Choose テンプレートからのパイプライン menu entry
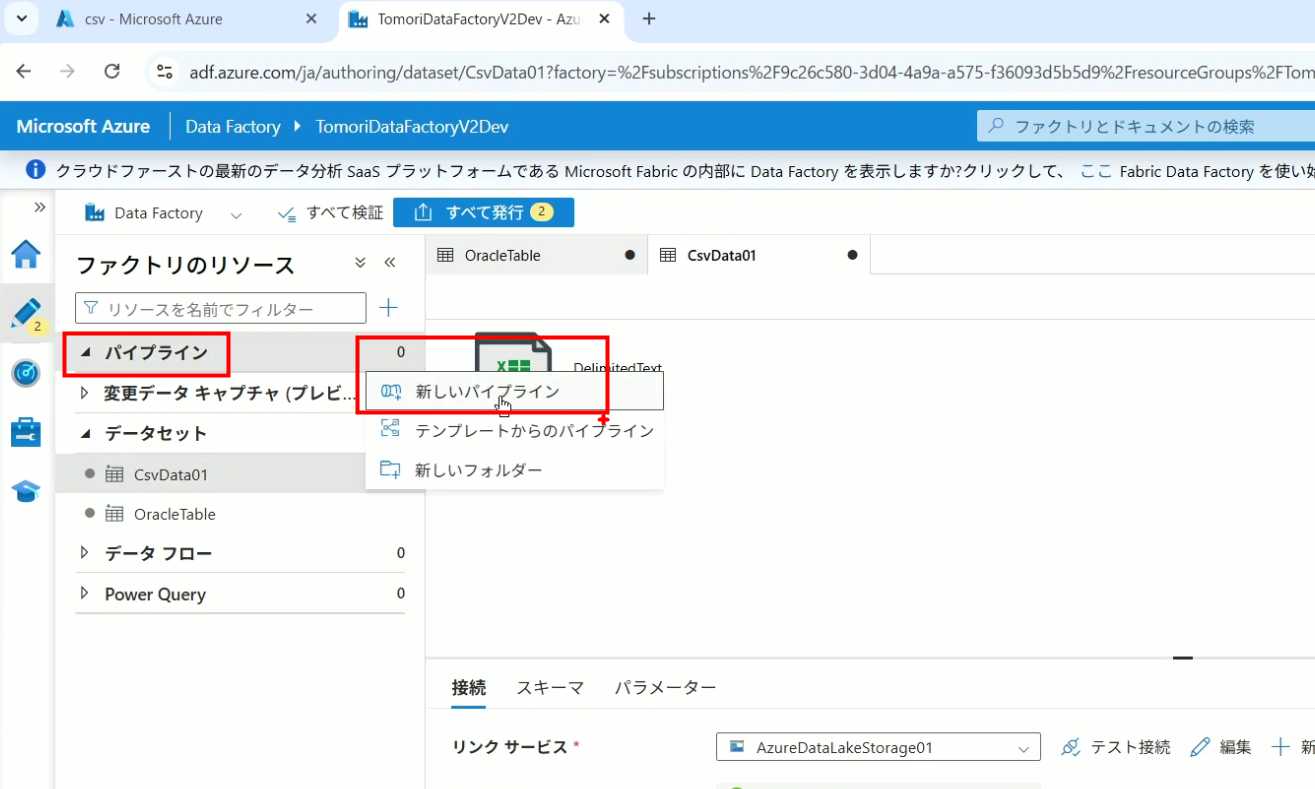The height and width of the screenshot is (789, 1315). (534, 431)
